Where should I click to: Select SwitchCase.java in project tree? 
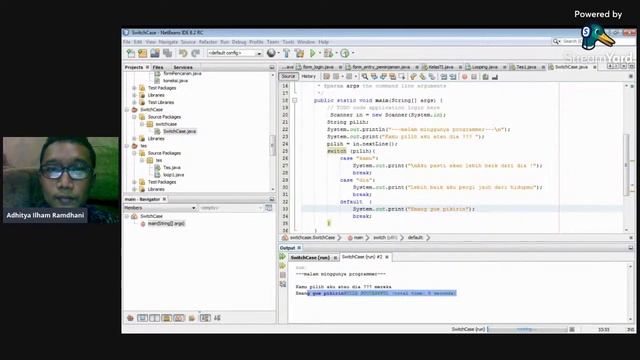[180, 131]
